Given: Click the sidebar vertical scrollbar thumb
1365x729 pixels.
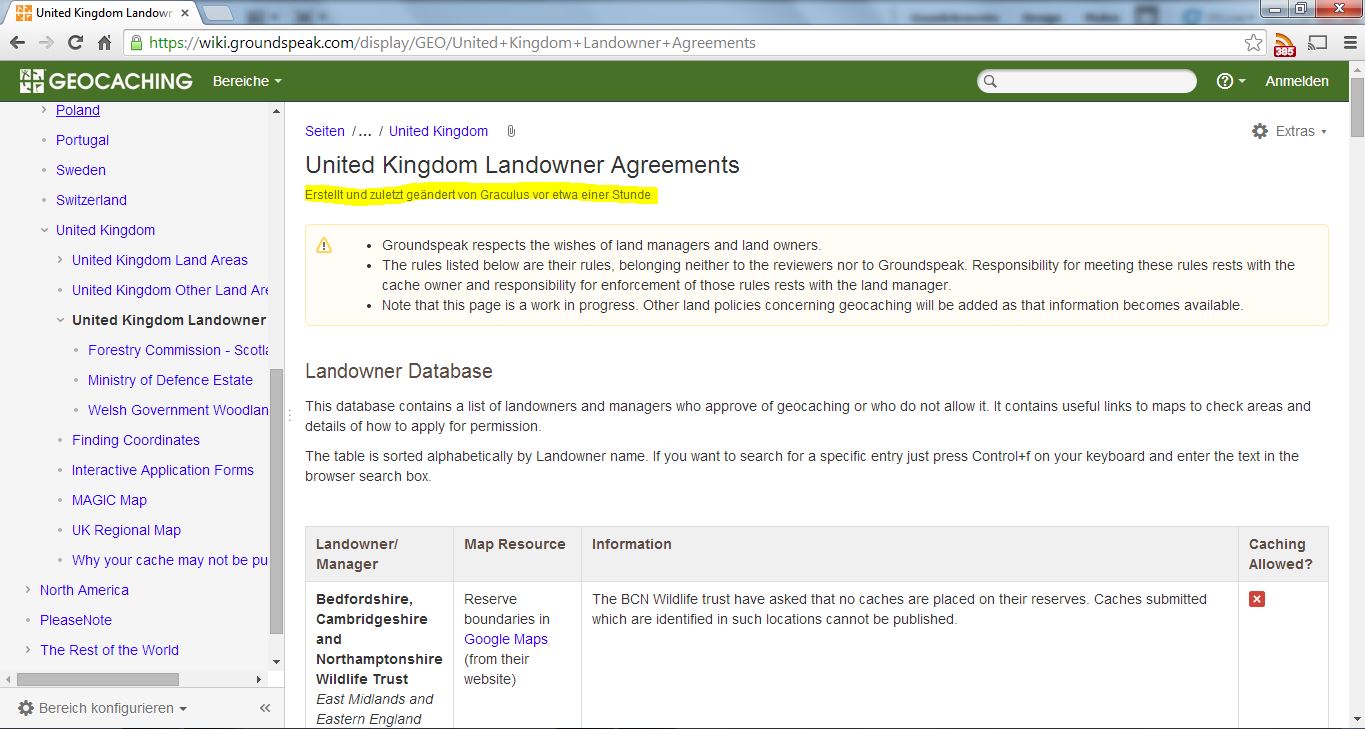Looking at the screenshot, I should point(277,500).
